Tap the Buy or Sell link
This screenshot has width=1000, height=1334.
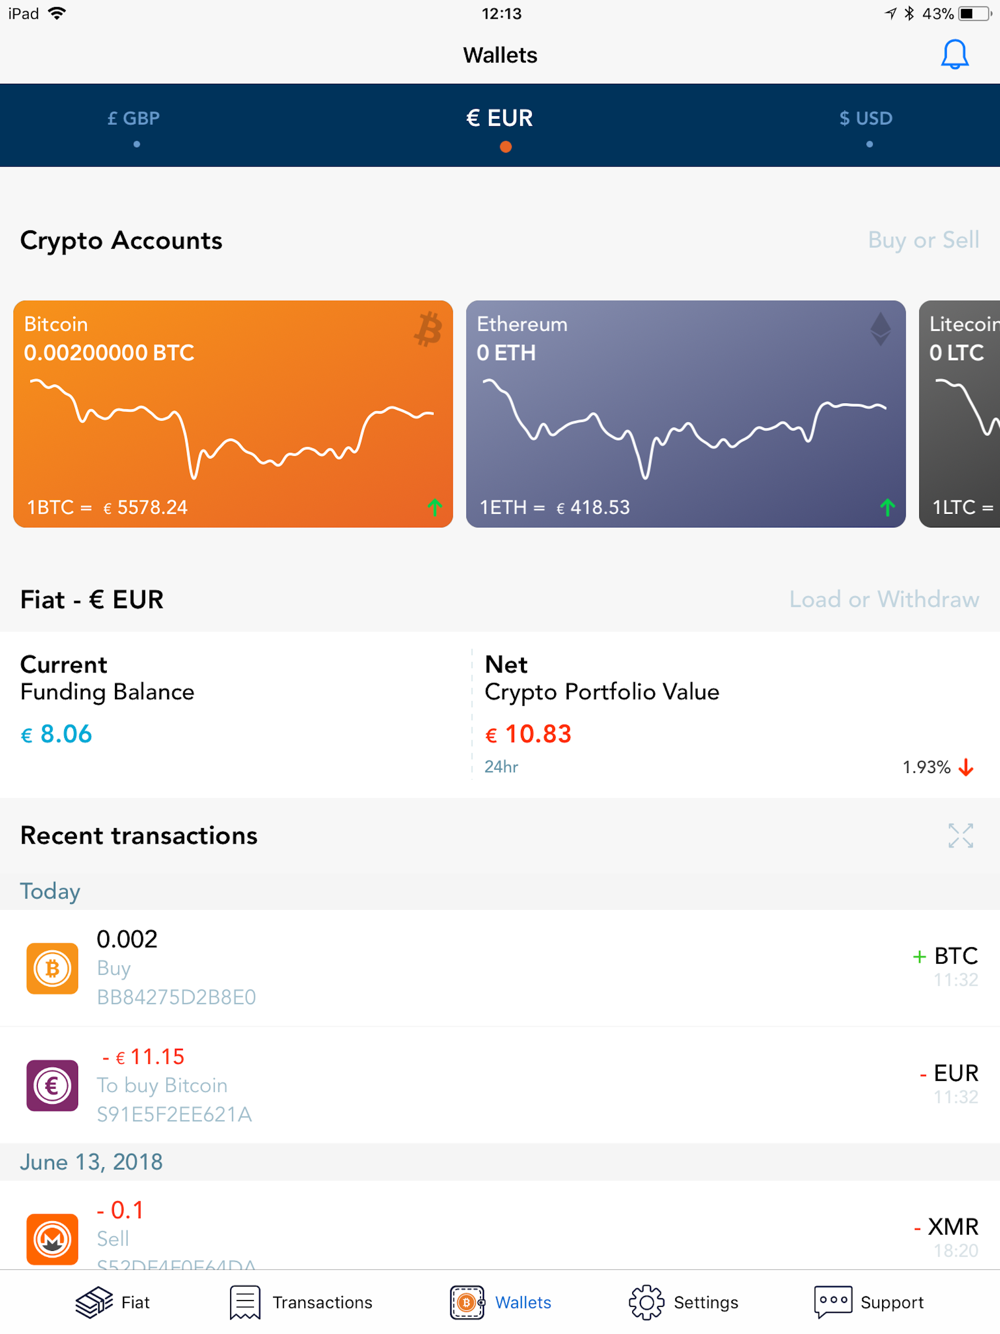coord(923,240)
